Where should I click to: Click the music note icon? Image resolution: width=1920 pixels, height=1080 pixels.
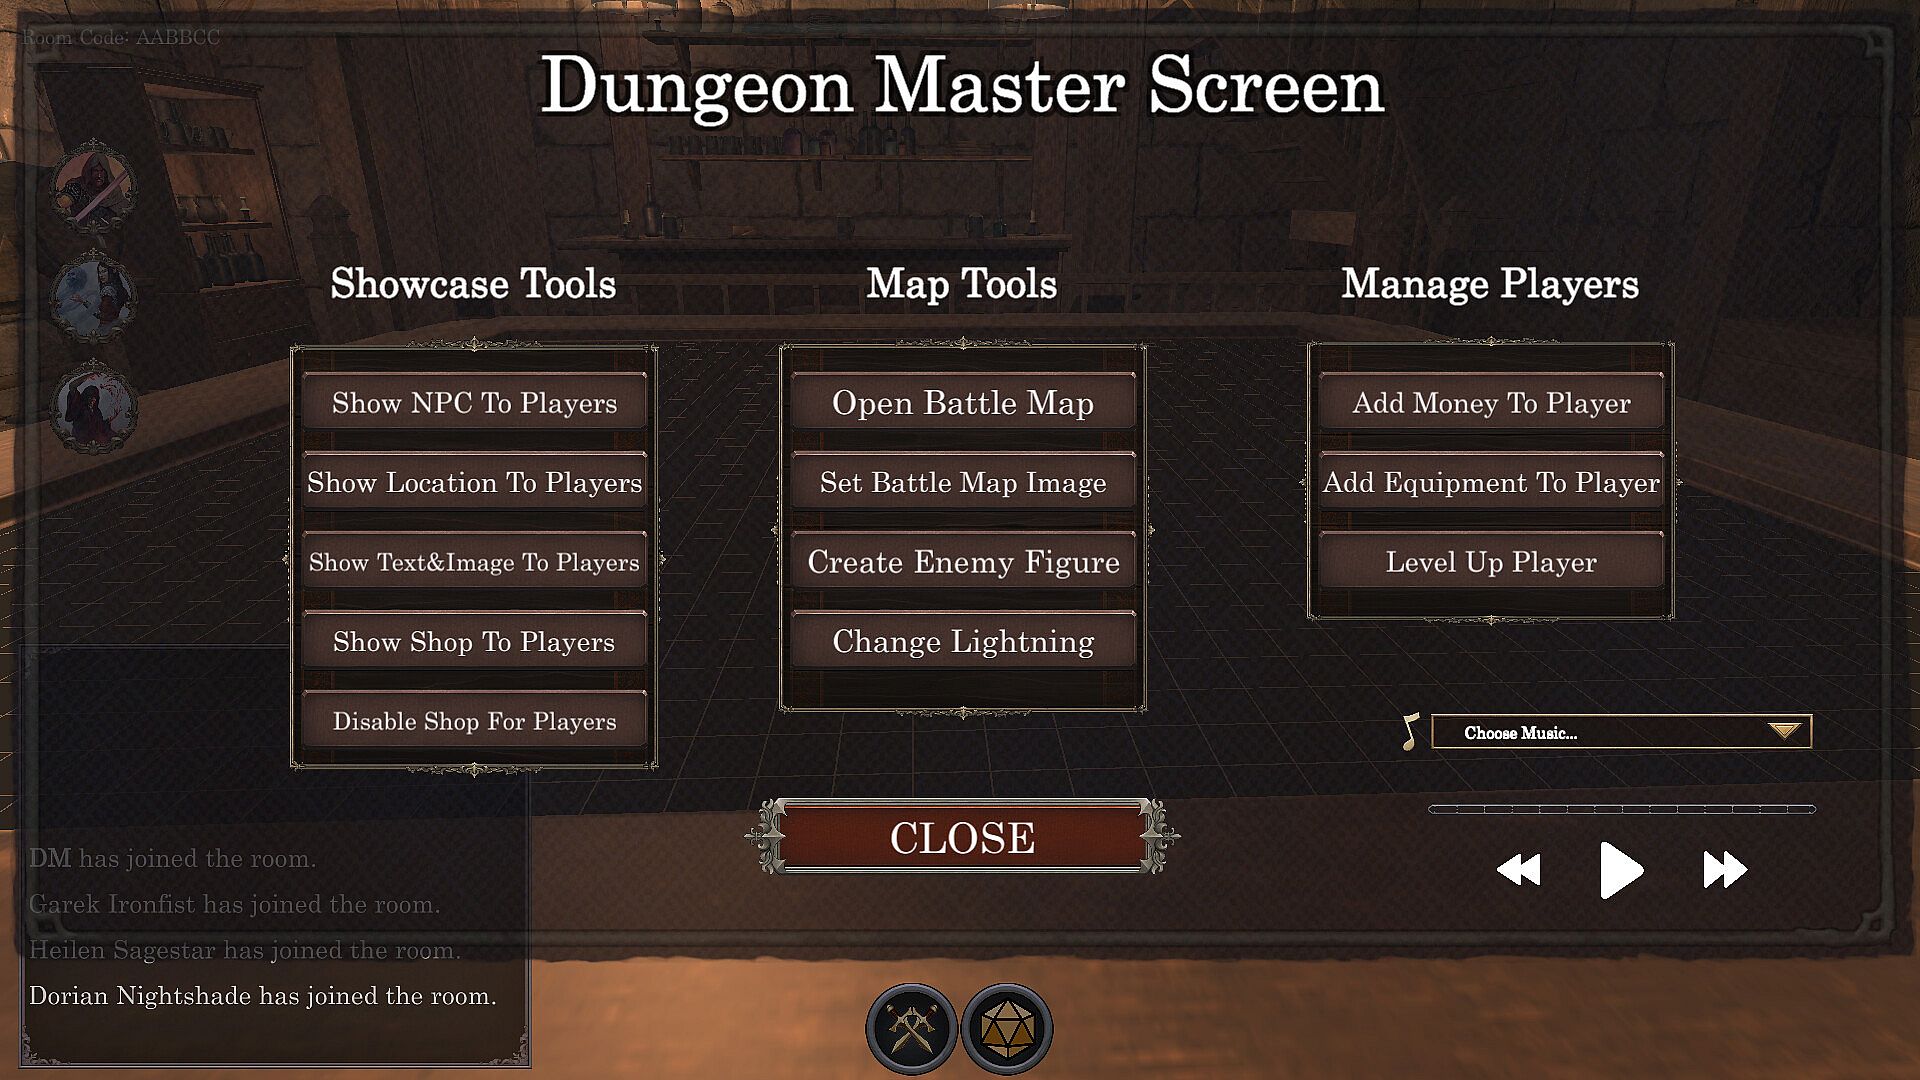coord(1410,732)
